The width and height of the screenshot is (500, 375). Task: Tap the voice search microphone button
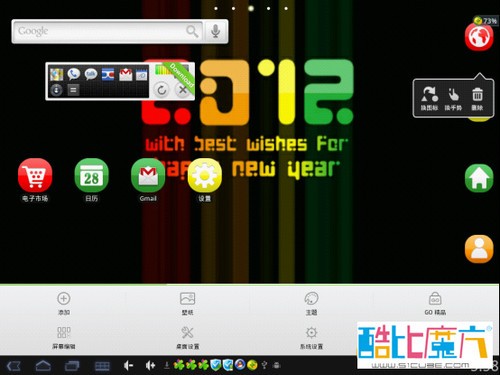click(216, 31)
